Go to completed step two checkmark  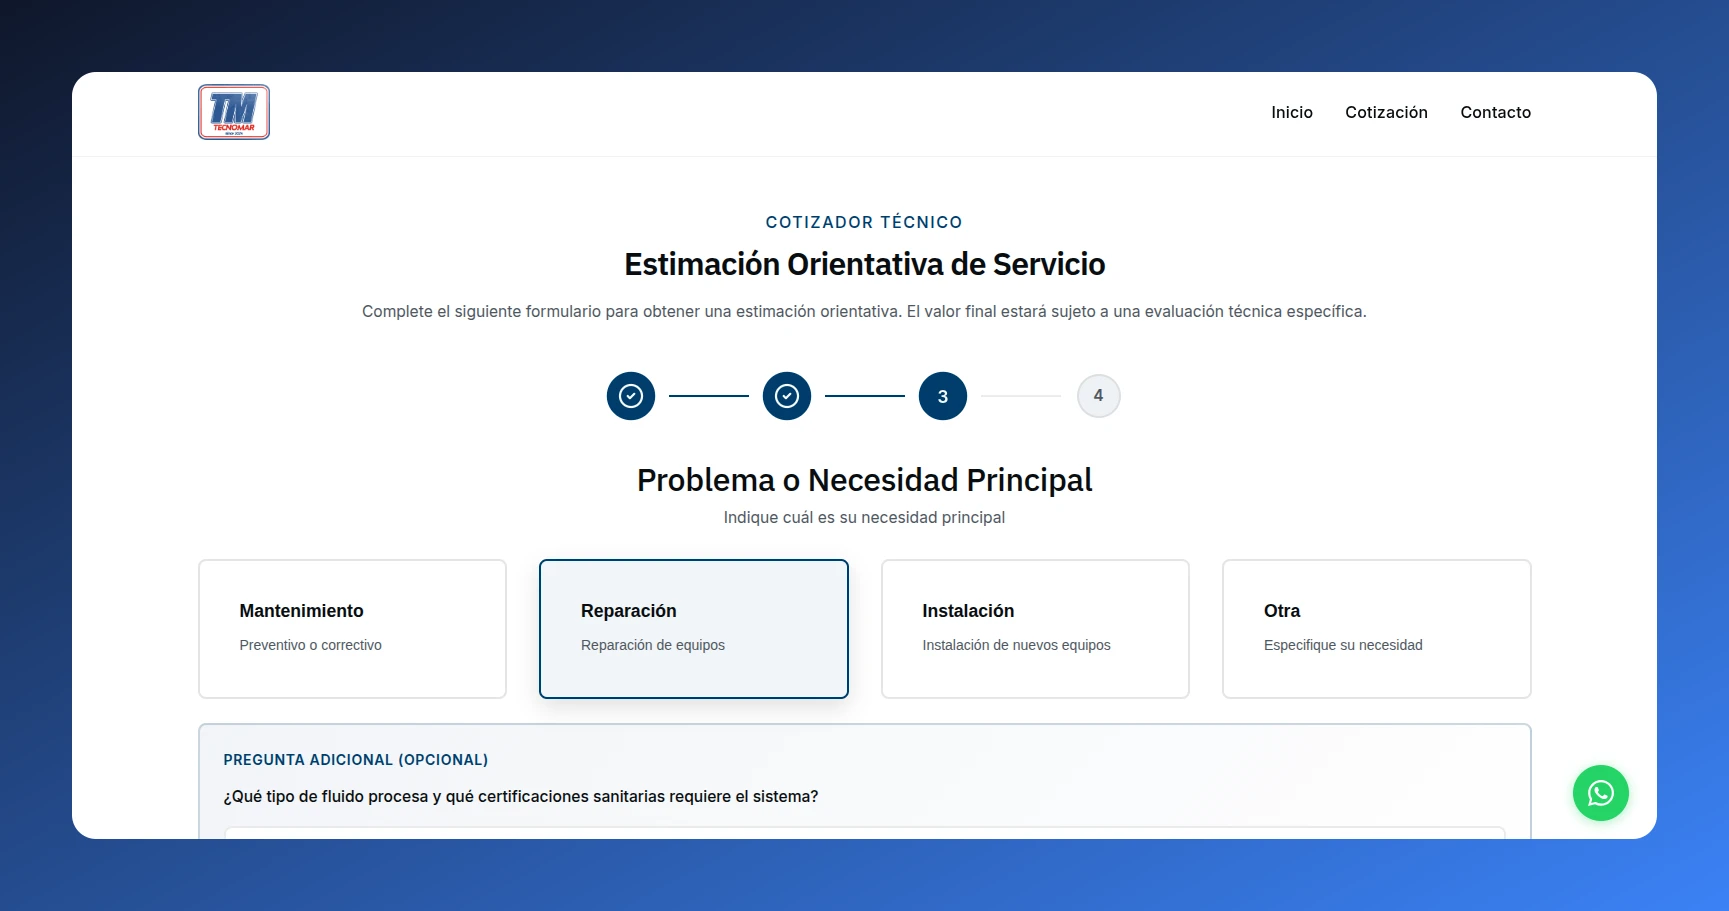[x=787, y=396]
